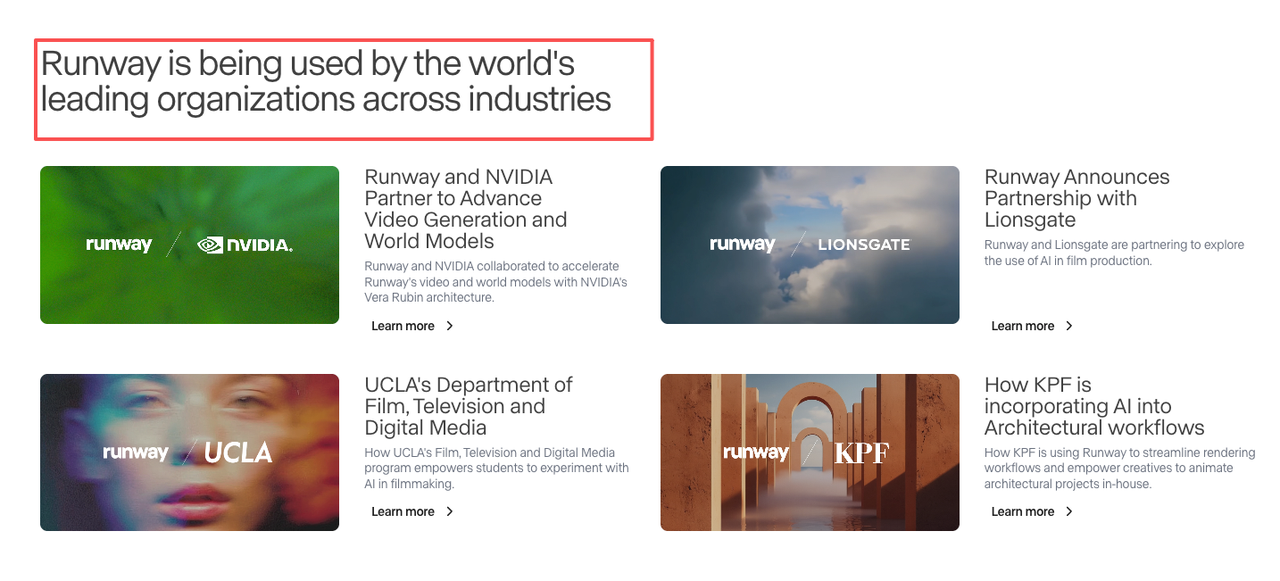Click the Lionsgate description about AI in film production
The image size is (1280, 581).
point(1114,253)
